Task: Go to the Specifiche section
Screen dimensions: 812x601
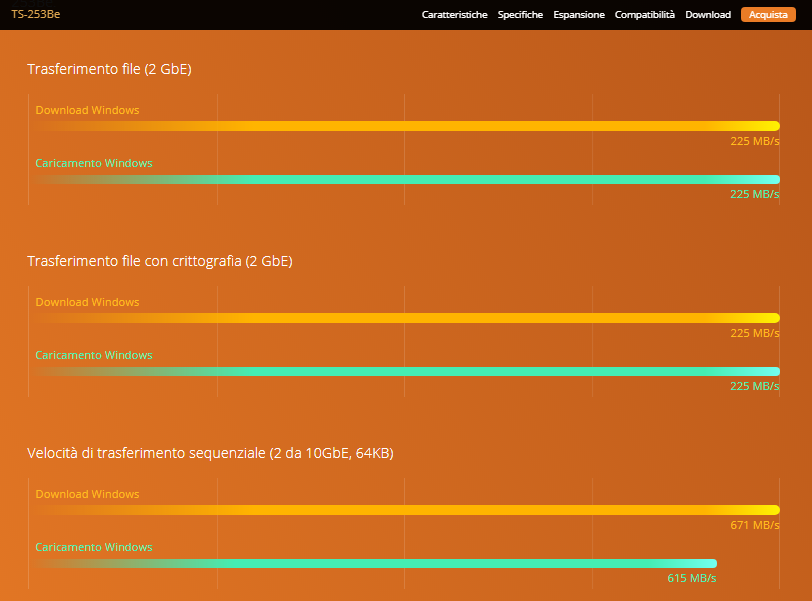Action: (x=520, y=14)
